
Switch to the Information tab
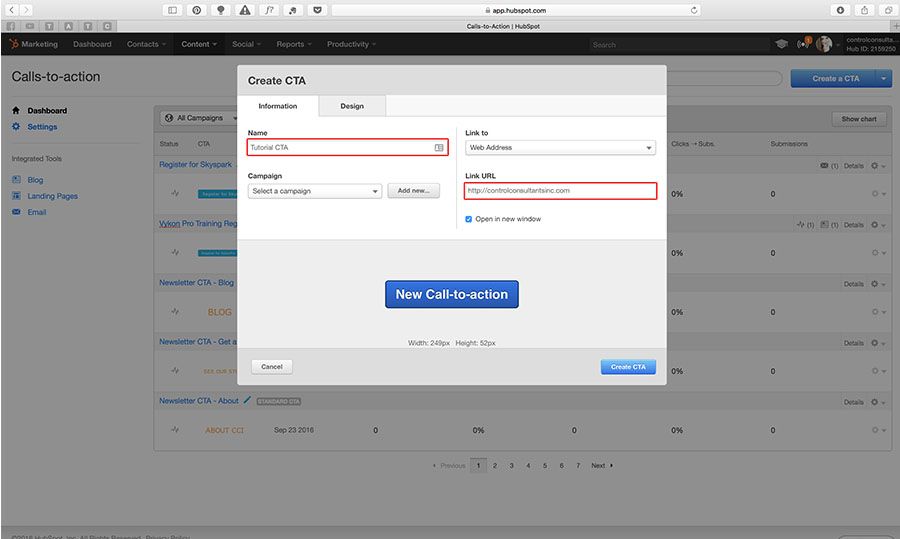tap(278, 106)
